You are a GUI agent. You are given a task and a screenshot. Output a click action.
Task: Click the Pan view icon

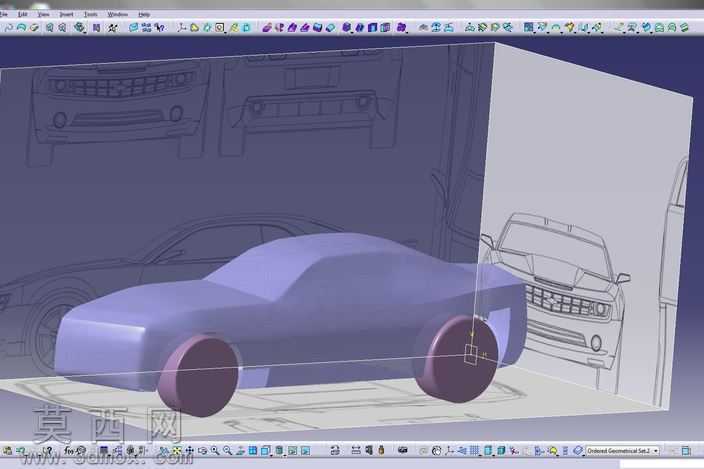pos(189,450)
